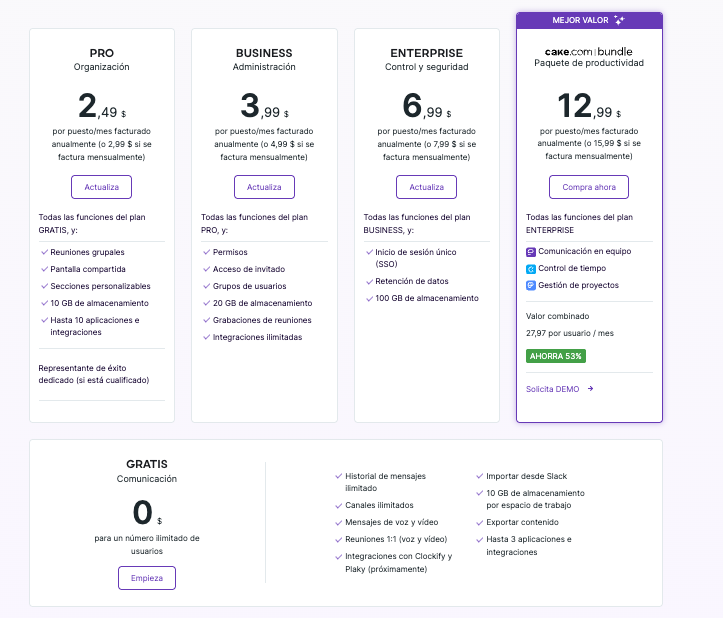This screenshot has width=723, height=618.
Task: Click the Actualiza button under the BUSINESS plan
Action: [264, 187]
